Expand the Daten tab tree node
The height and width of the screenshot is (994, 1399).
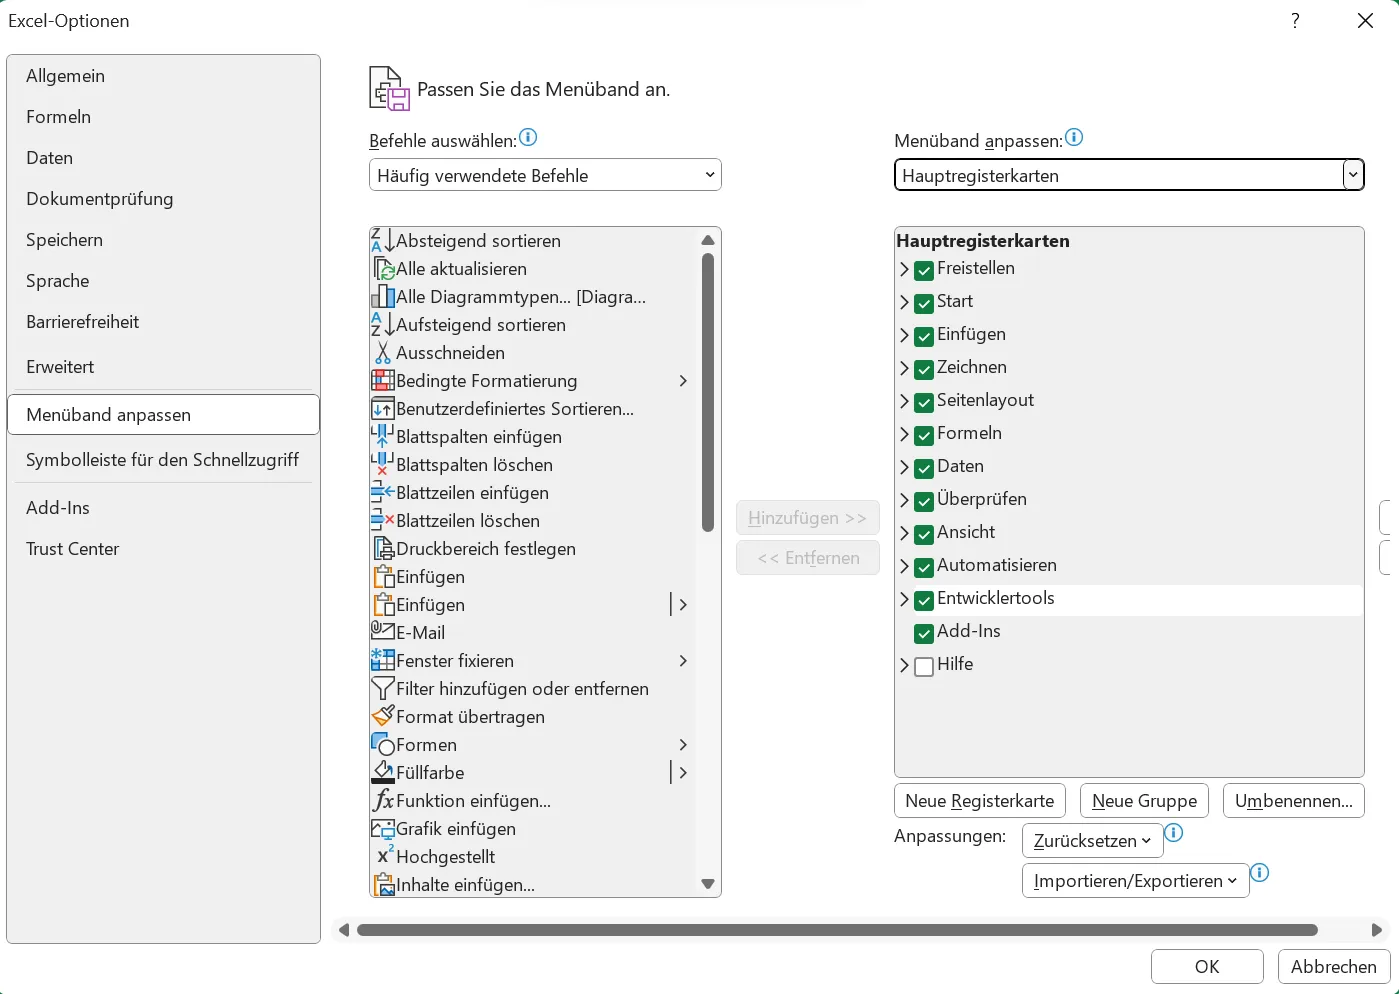(904, 467)
